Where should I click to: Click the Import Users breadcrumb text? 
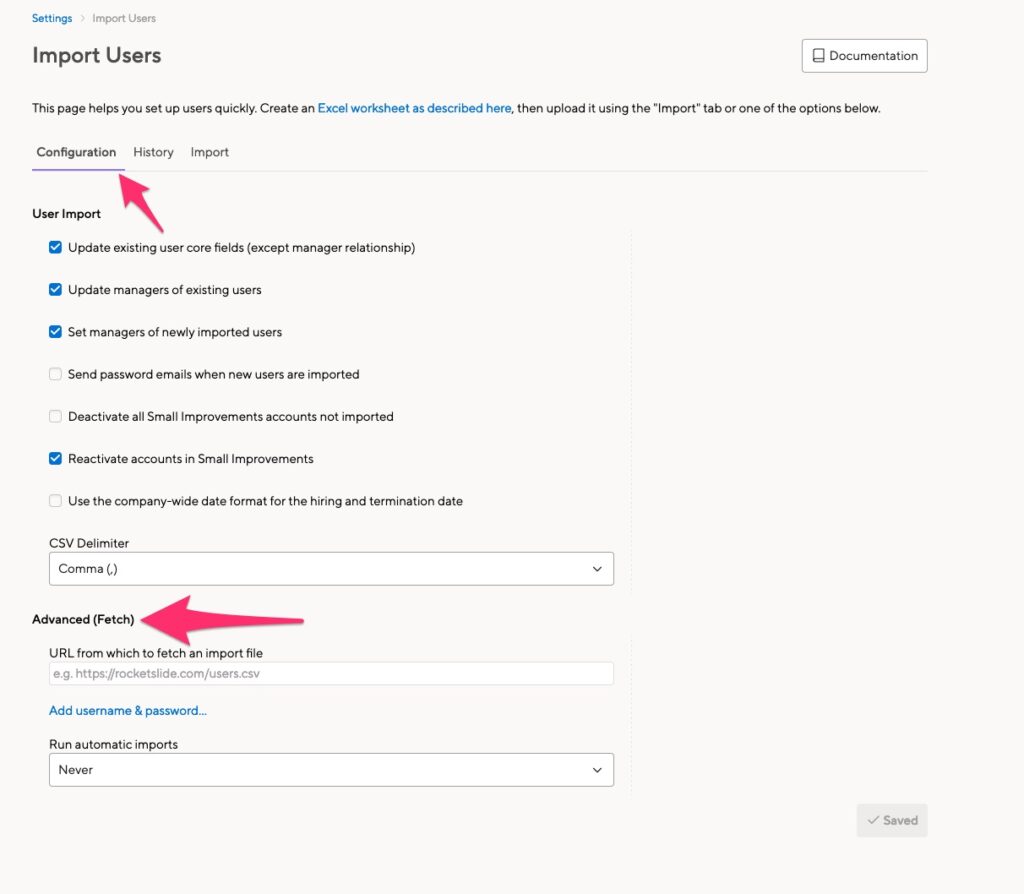pos(124,18)
